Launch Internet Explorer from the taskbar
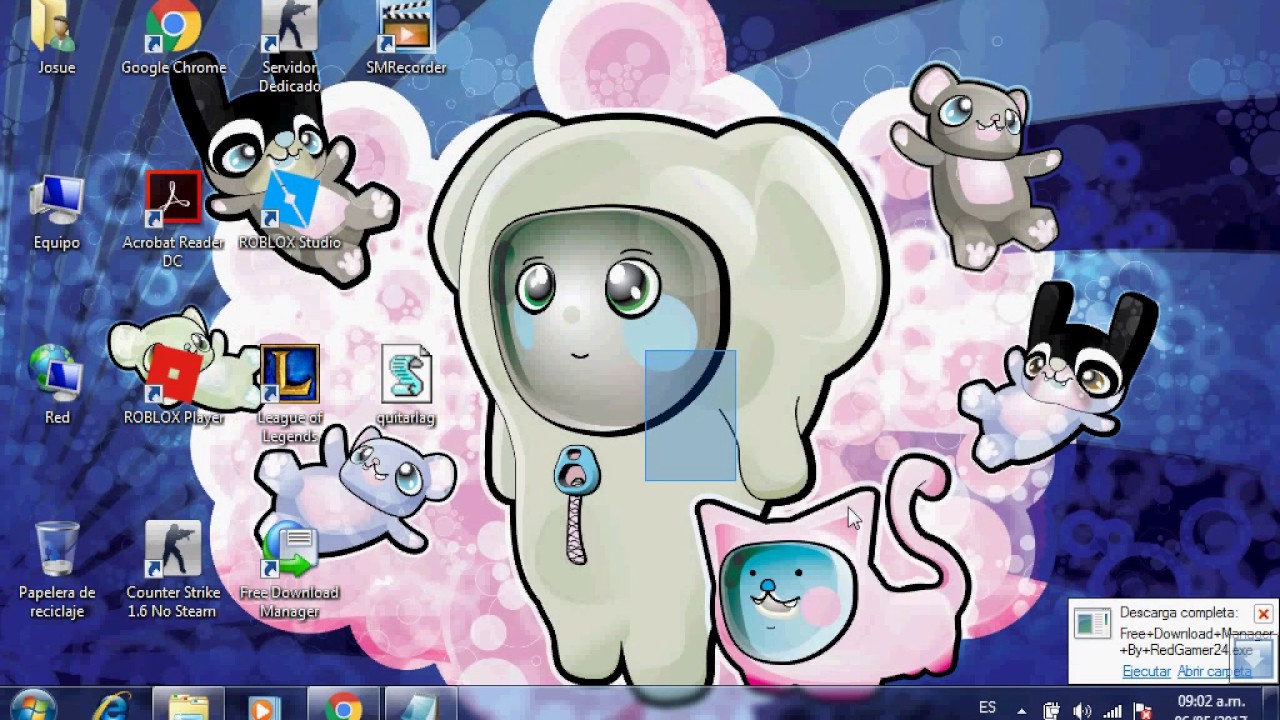 (x=110, y=706)
